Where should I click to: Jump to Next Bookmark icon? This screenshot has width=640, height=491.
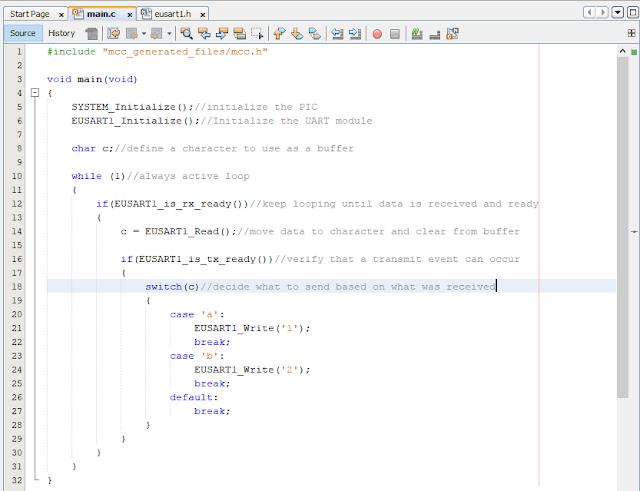(297, 33)
